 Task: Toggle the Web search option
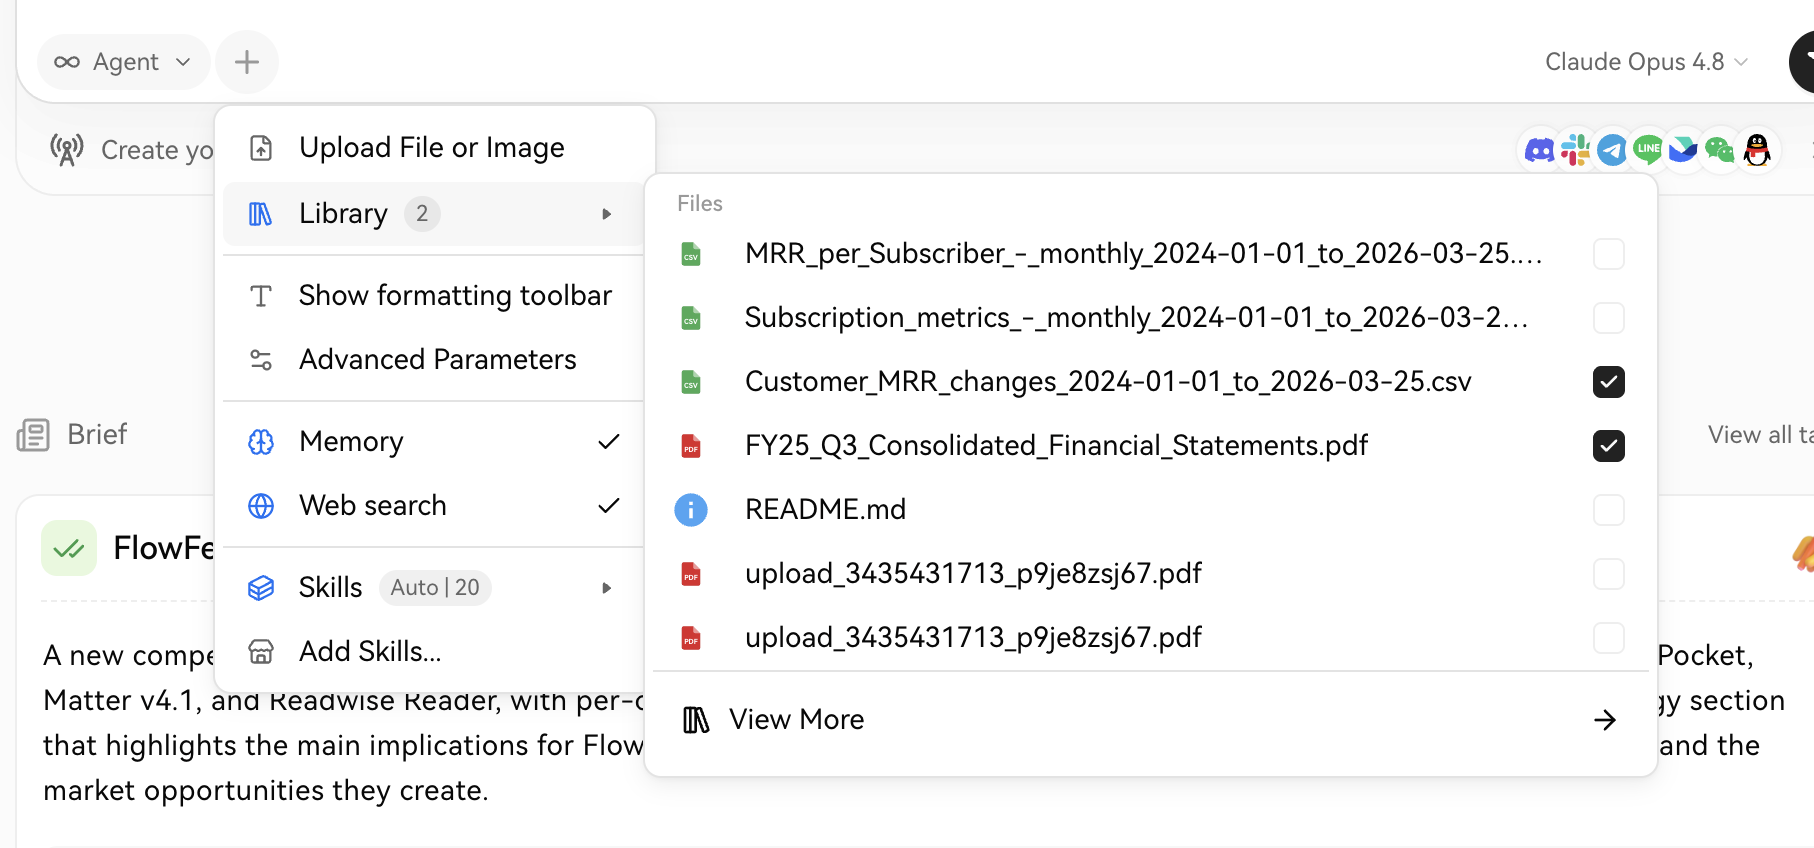(x=434, y=506)
